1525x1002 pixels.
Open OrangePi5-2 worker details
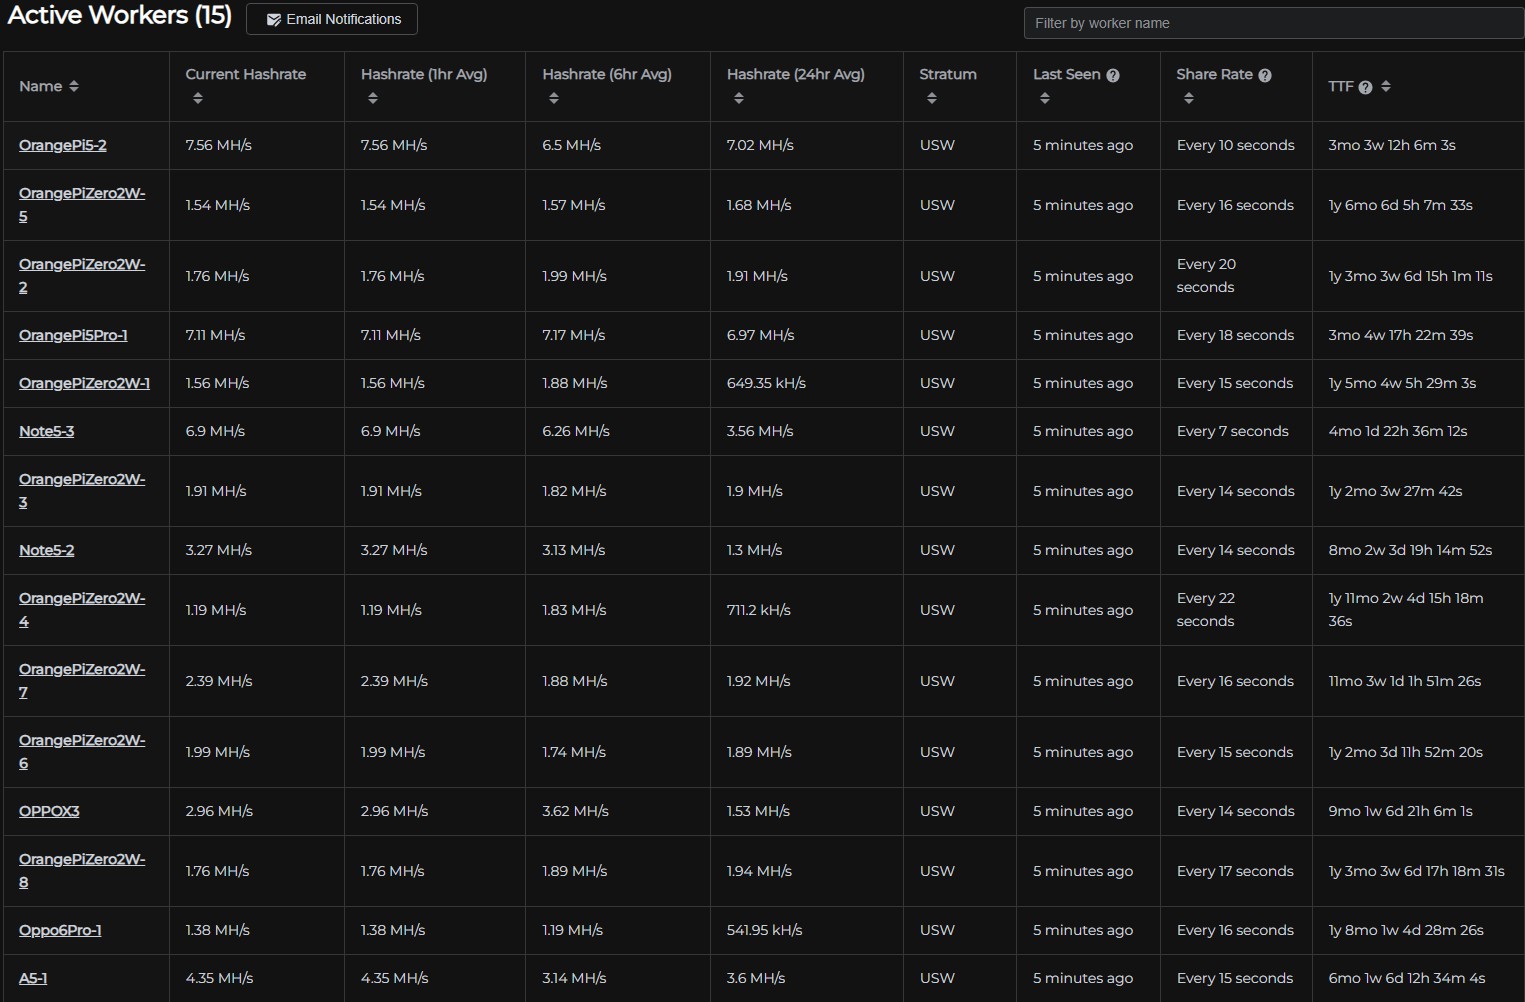coord(63,144)
